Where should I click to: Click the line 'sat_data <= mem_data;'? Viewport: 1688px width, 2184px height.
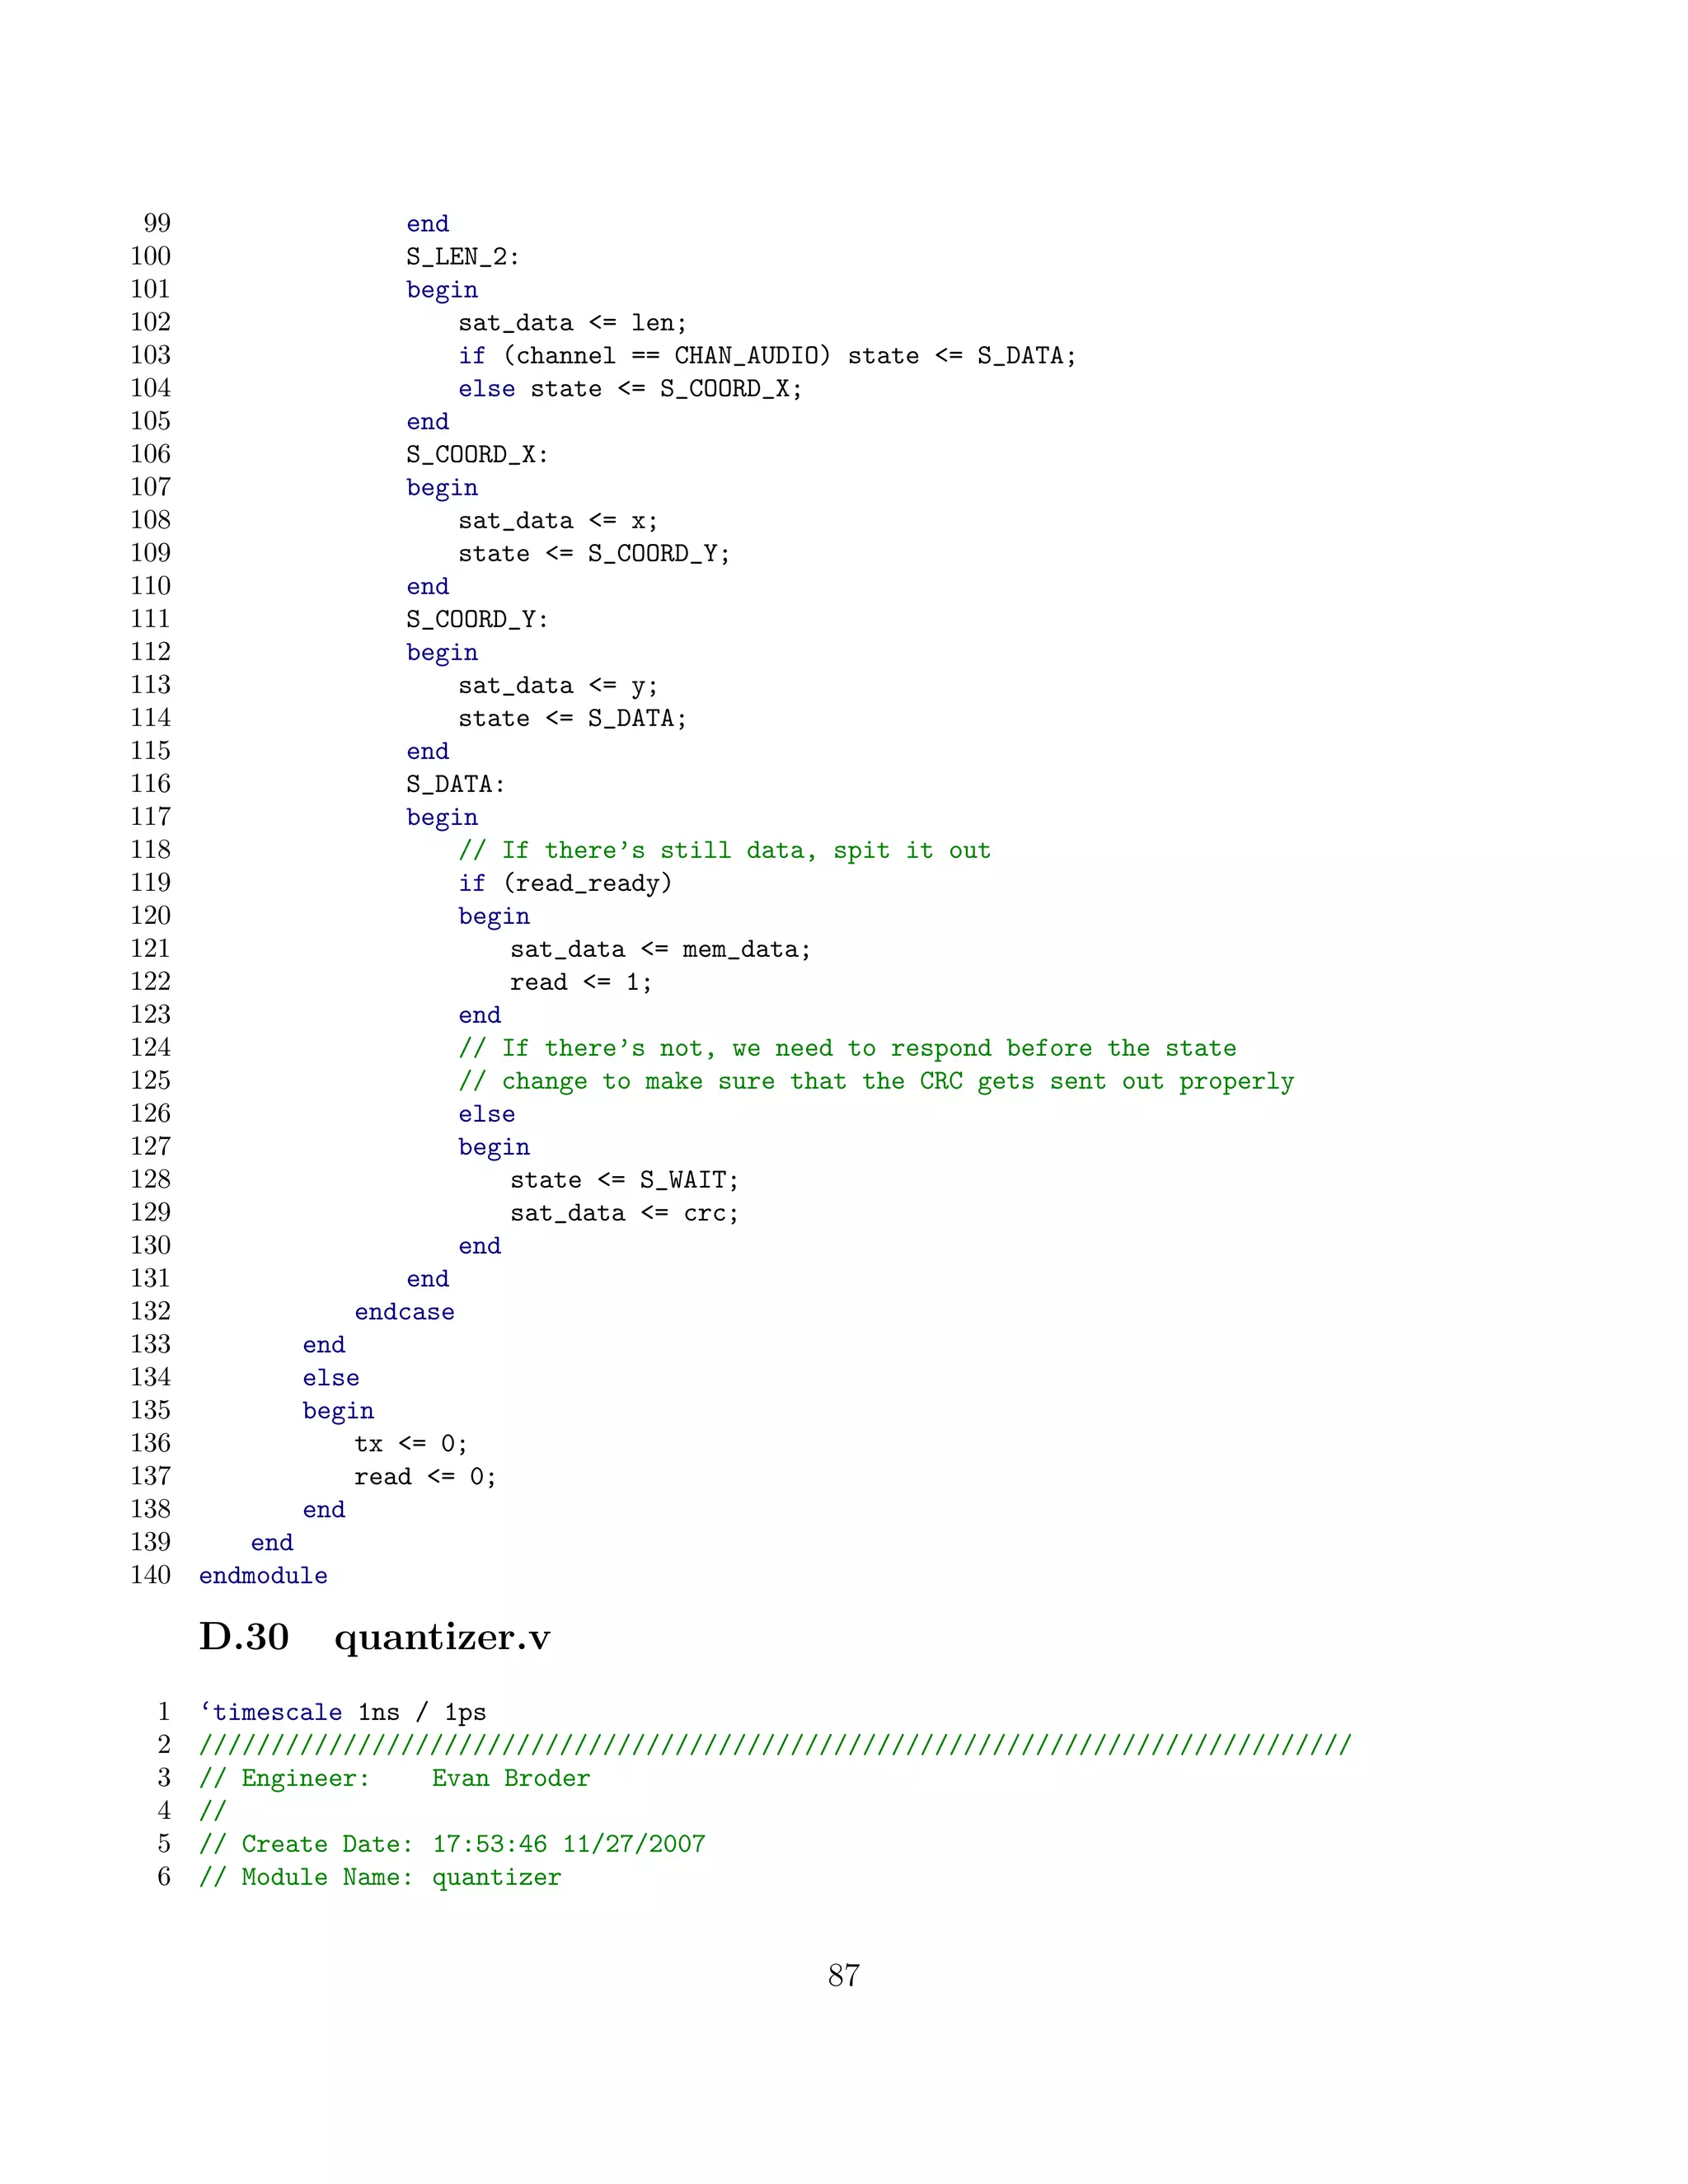[660, 949]
